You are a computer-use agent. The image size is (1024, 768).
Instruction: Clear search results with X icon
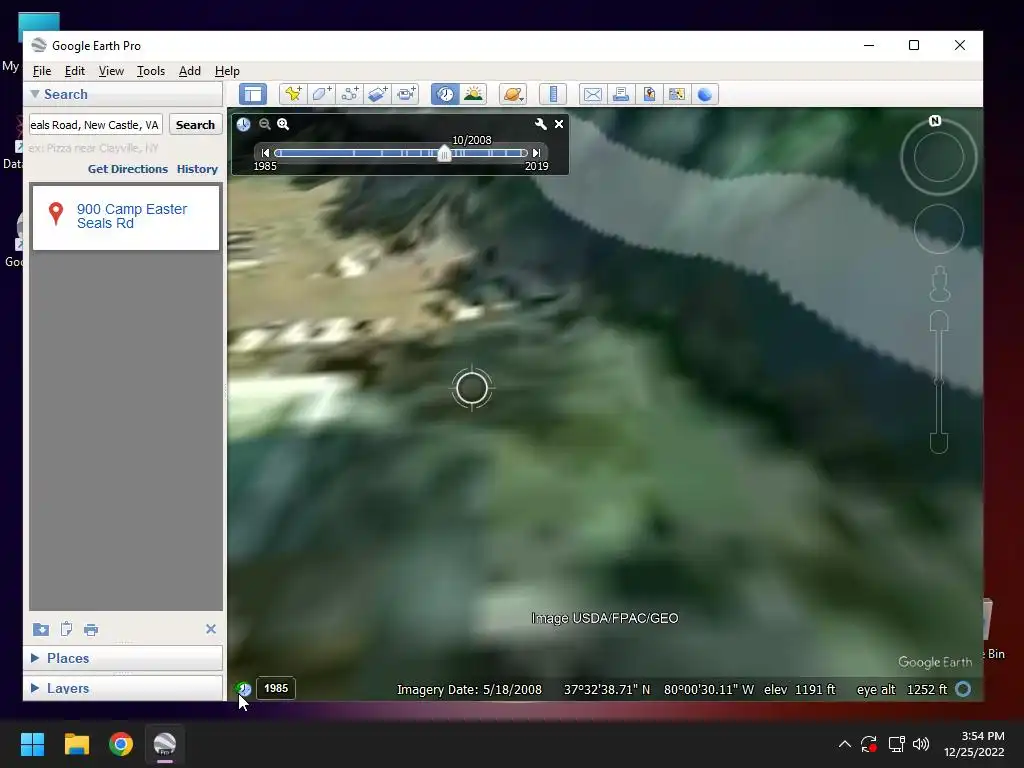(211, 629)
